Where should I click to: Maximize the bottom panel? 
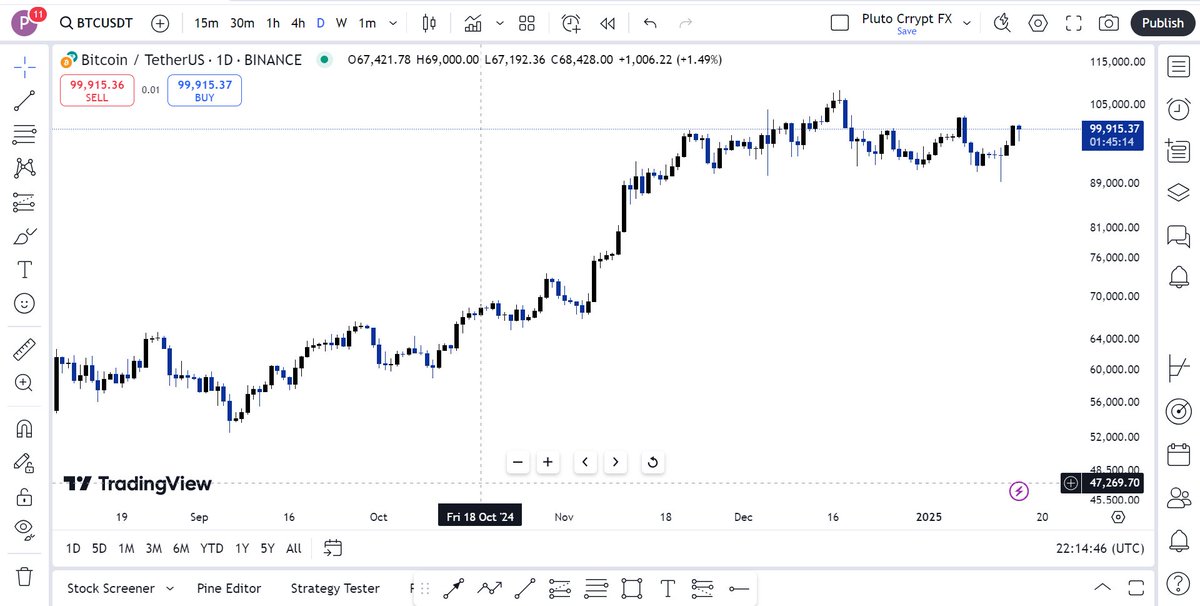[1135, 587]
